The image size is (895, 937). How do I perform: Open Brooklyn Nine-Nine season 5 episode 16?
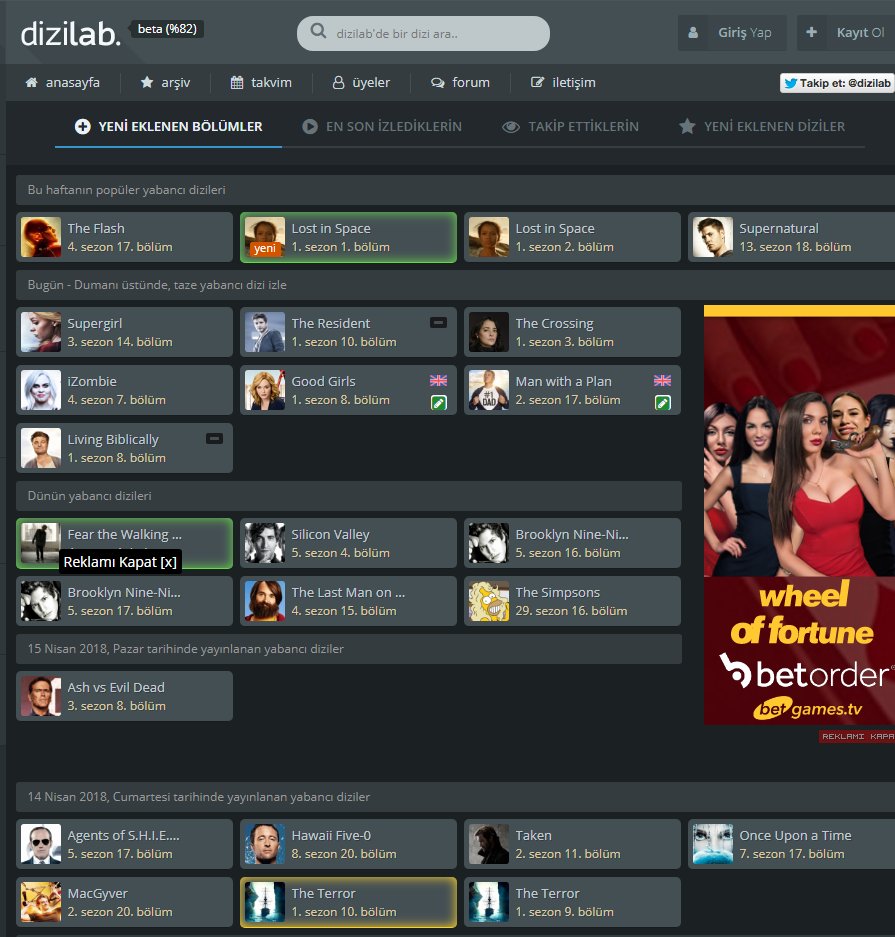click(572, 543)
